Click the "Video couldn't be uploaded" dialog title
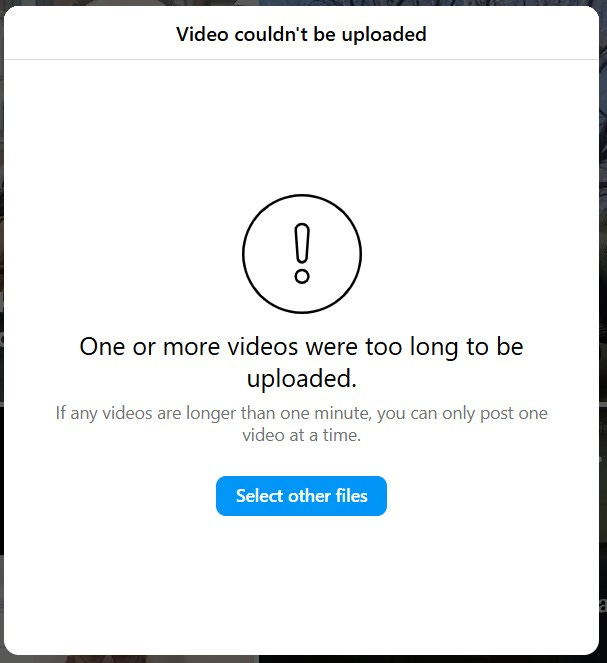Viewport: 607px width, 663px height. 301,34
